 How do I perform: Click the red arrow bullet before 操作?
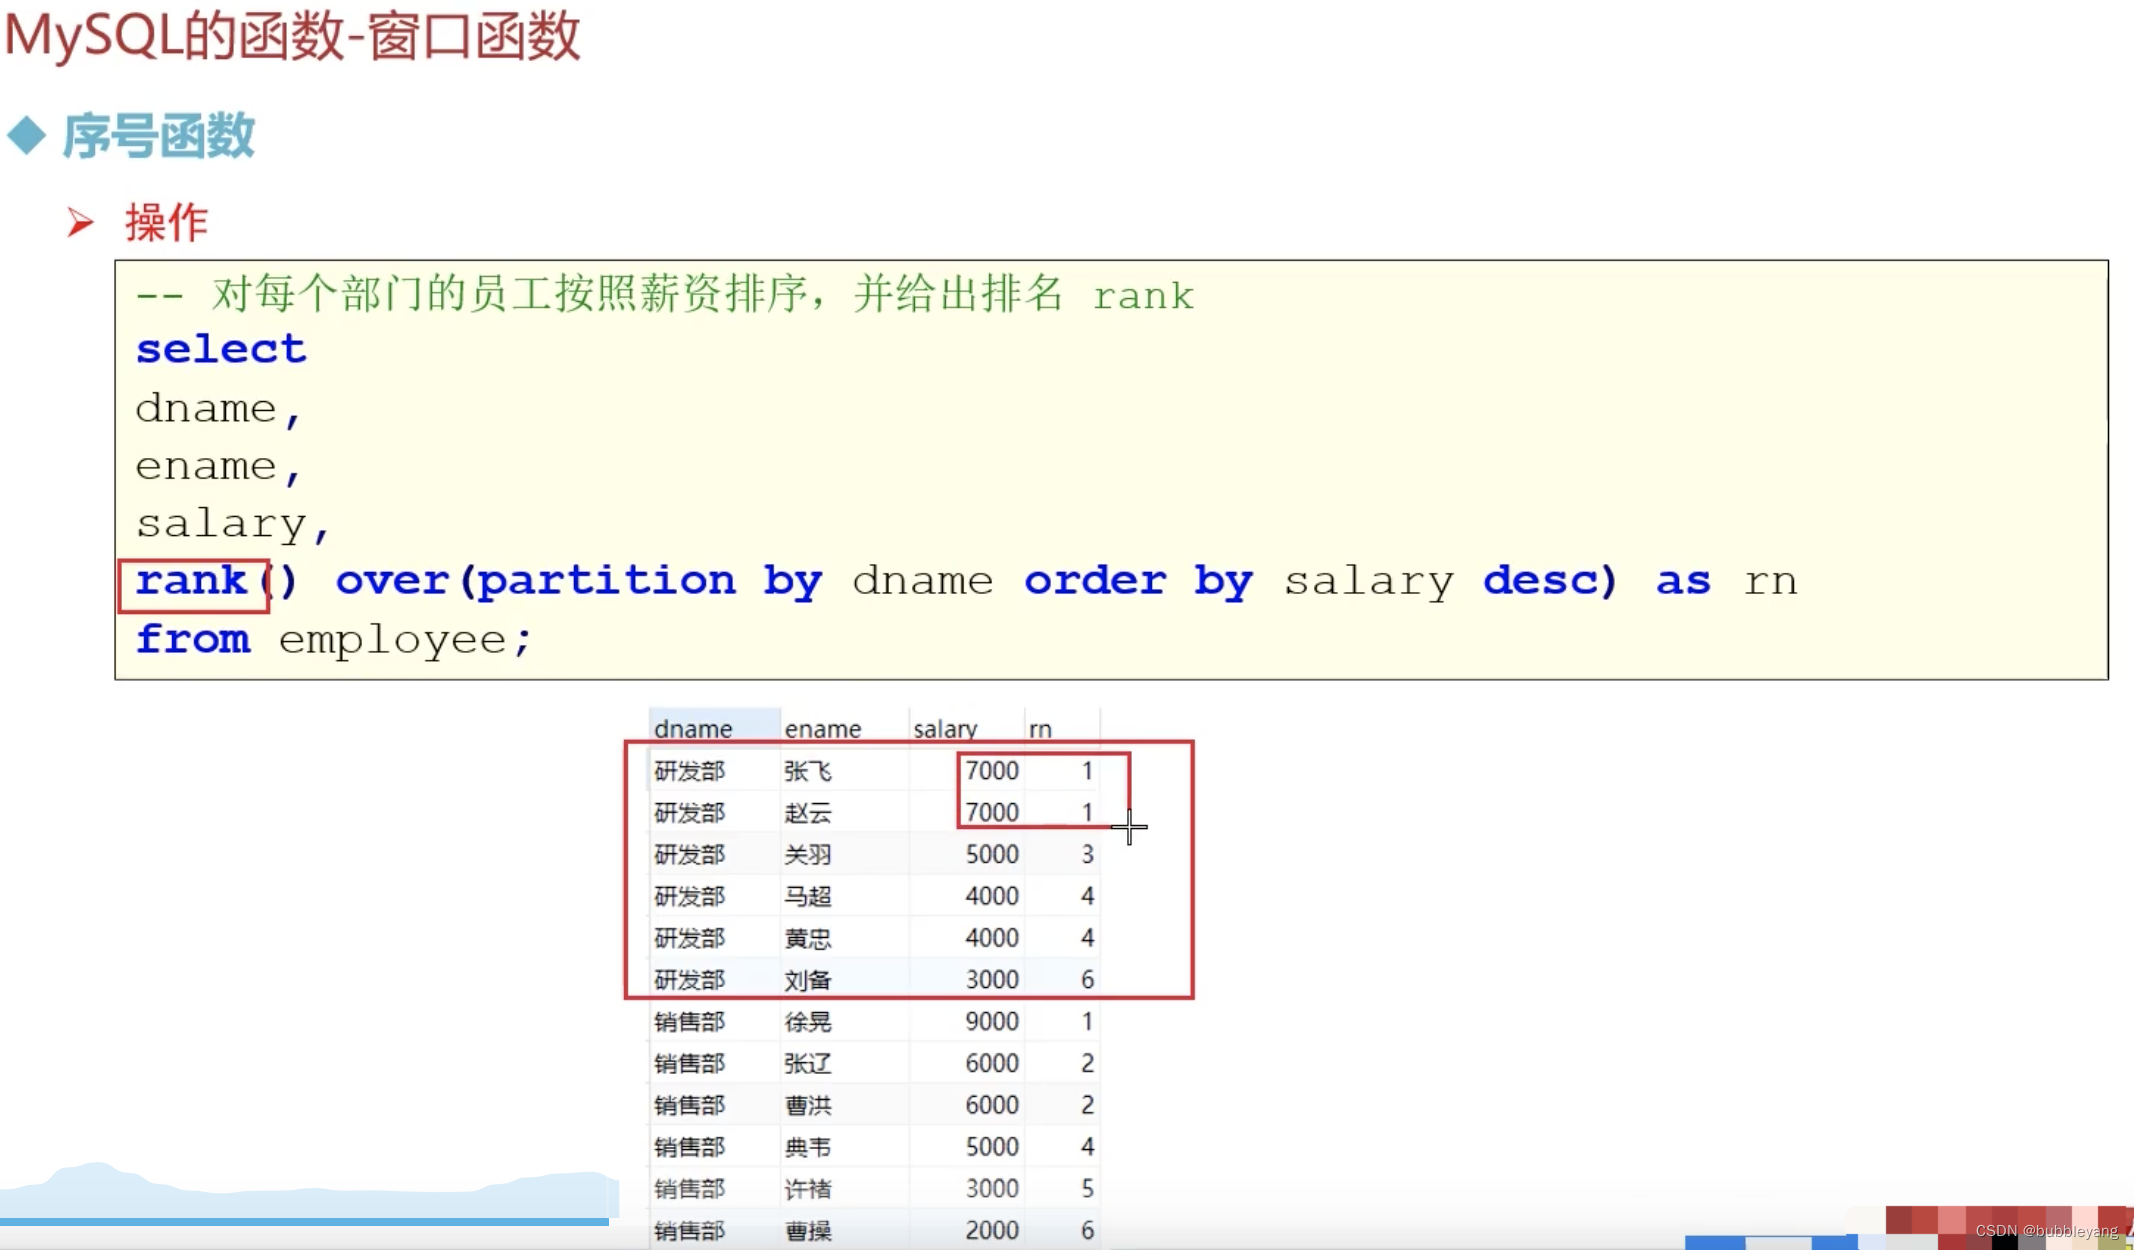(x=80, y=222)
